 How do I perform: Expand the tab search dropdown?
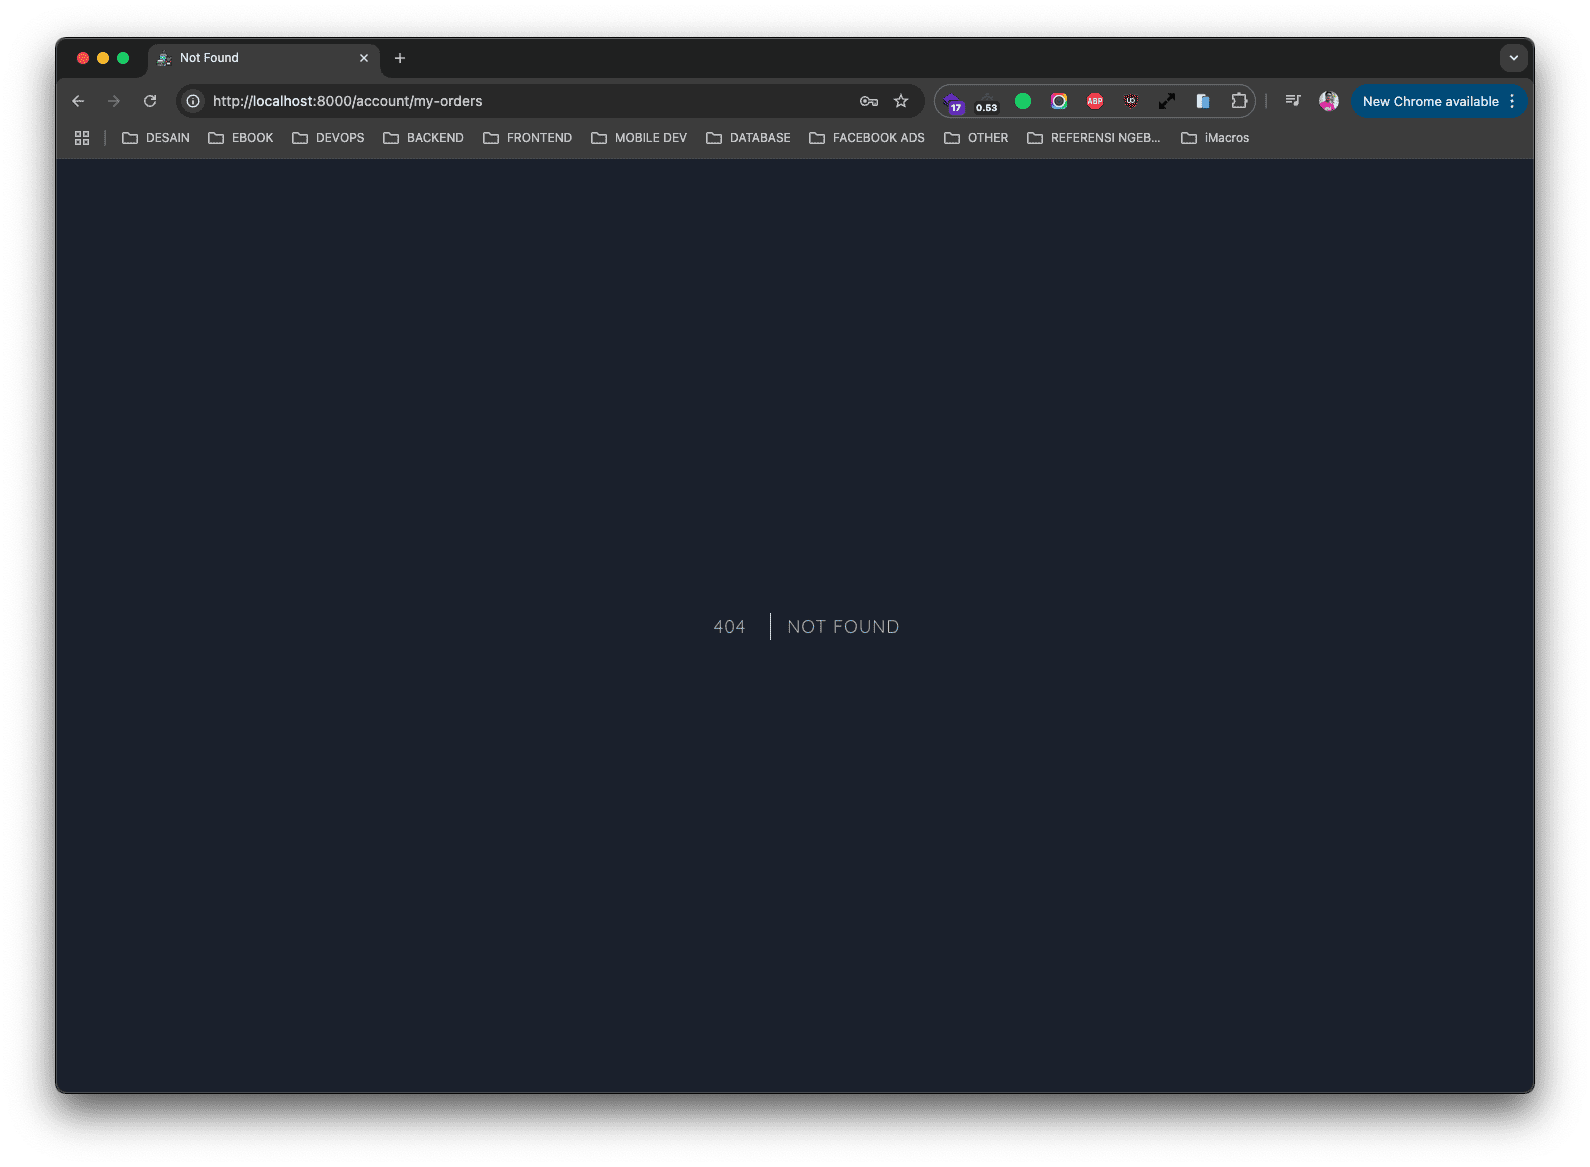[1513, 58]
